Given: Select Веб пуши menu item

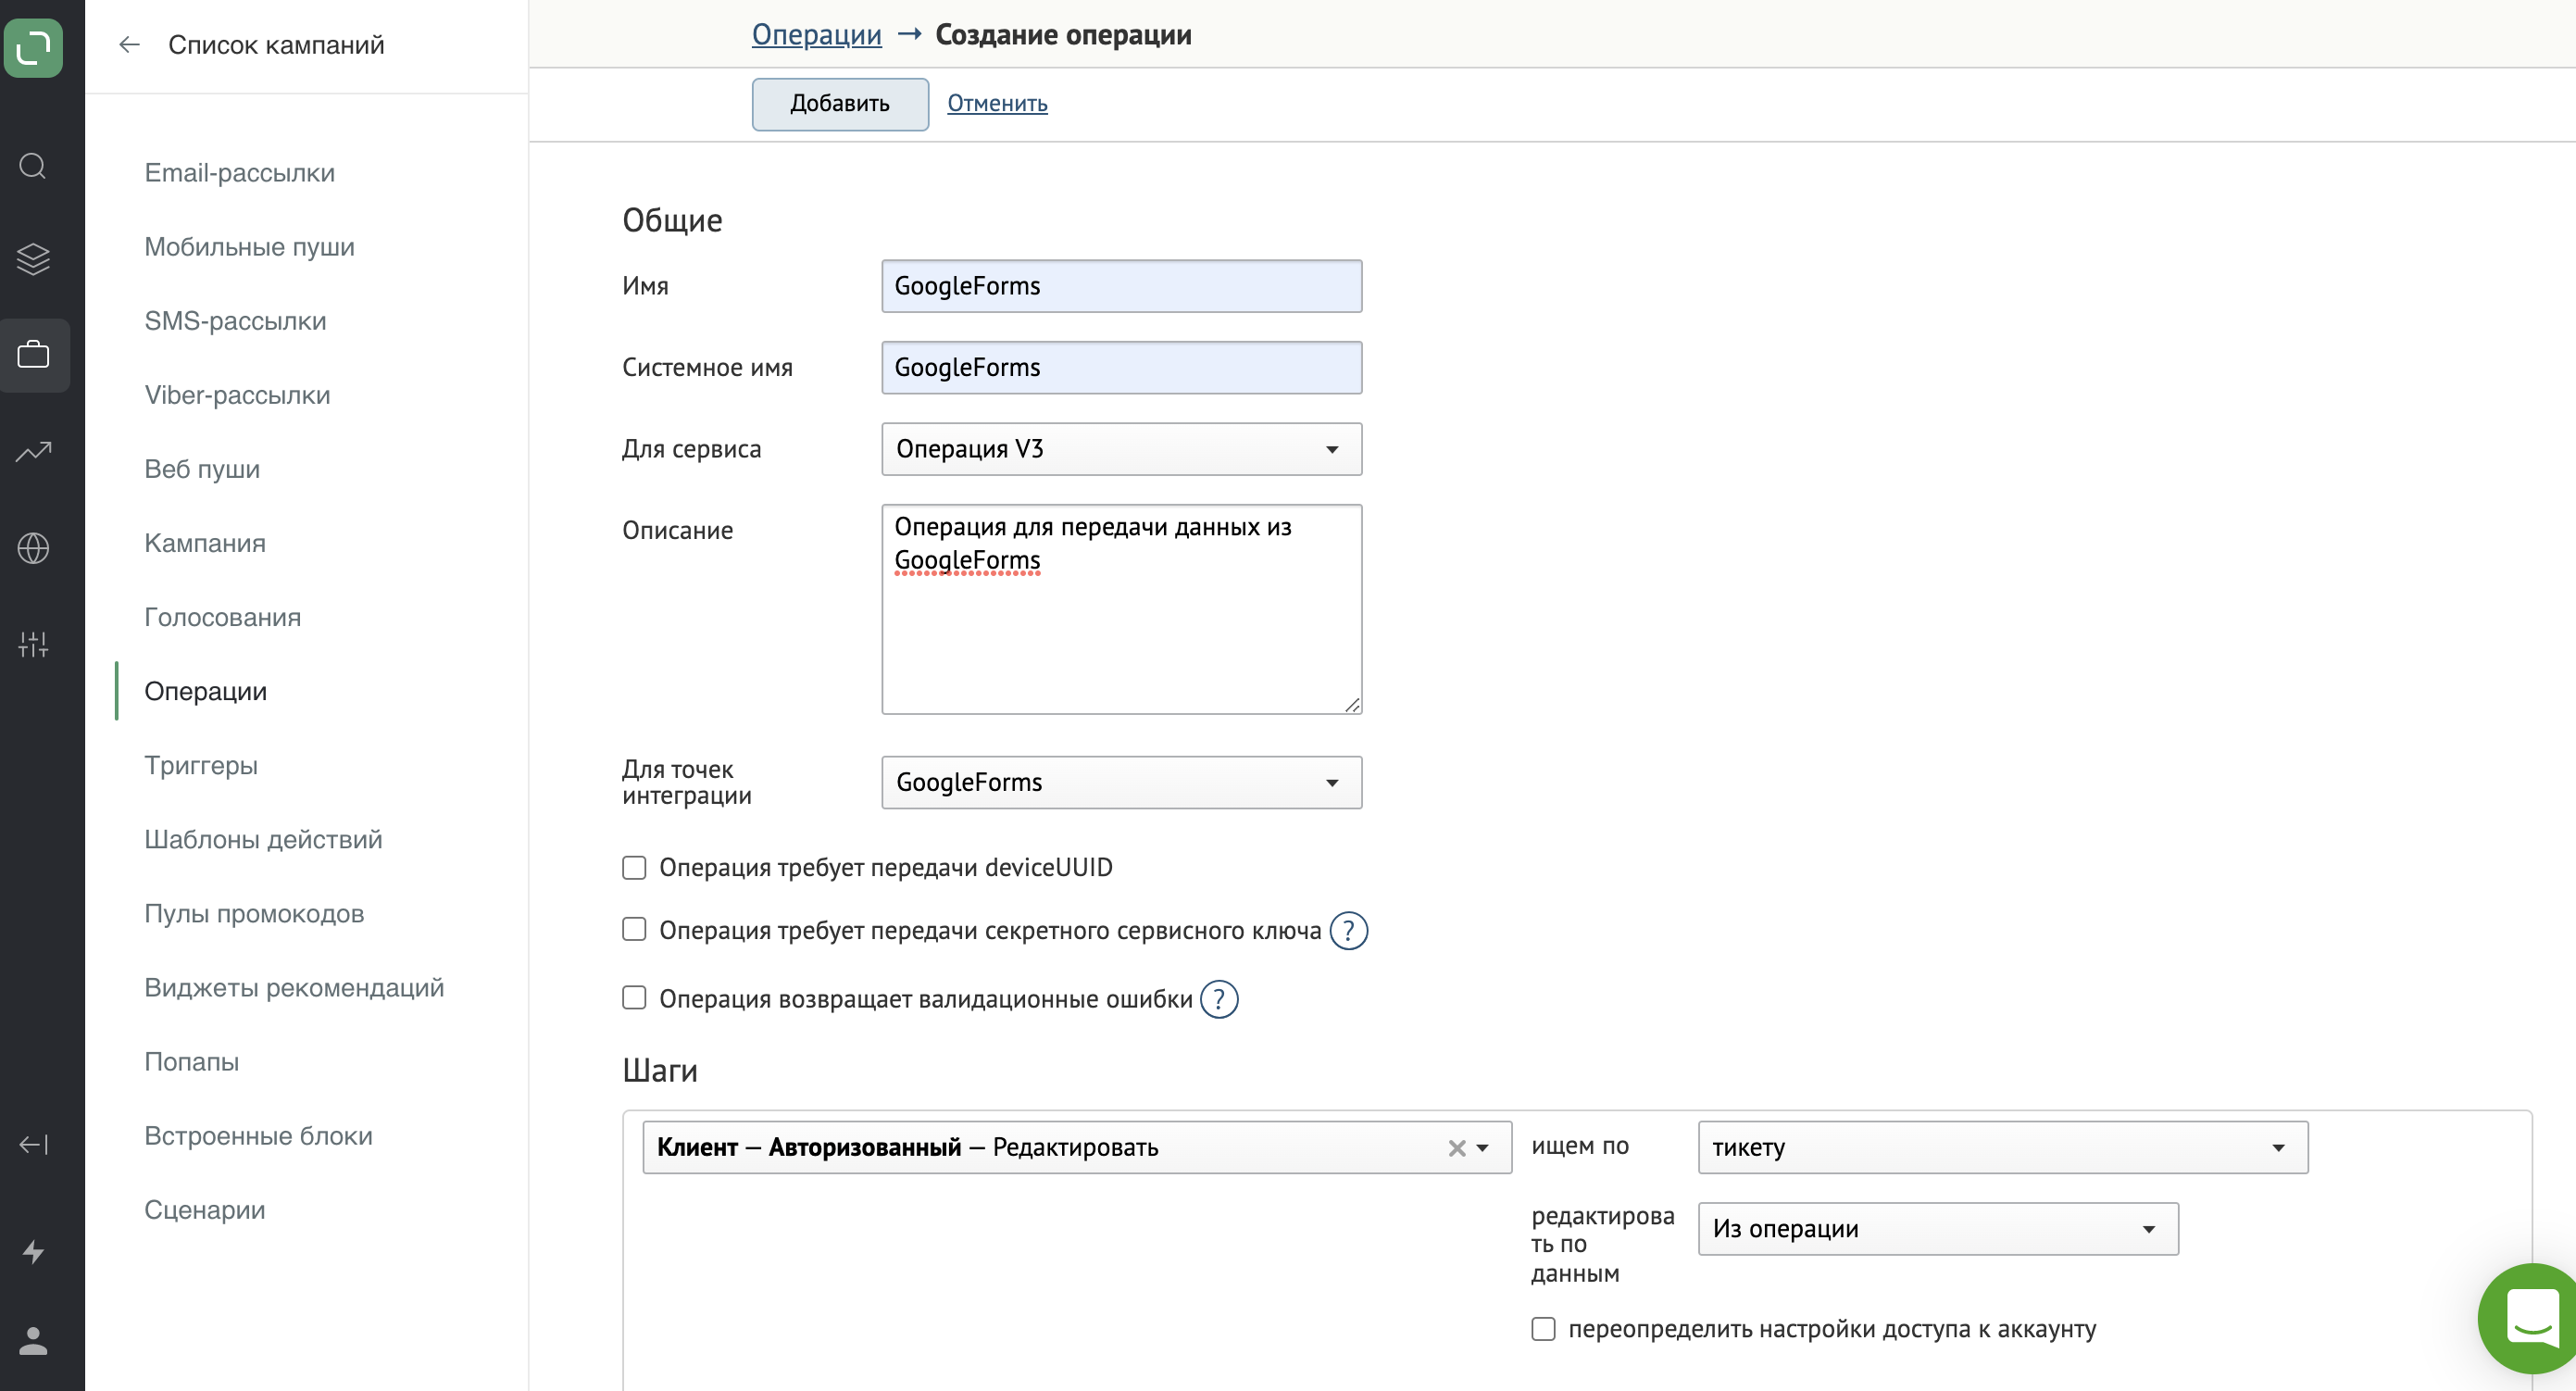Looking at the screenshot, I should coord(202,469).
